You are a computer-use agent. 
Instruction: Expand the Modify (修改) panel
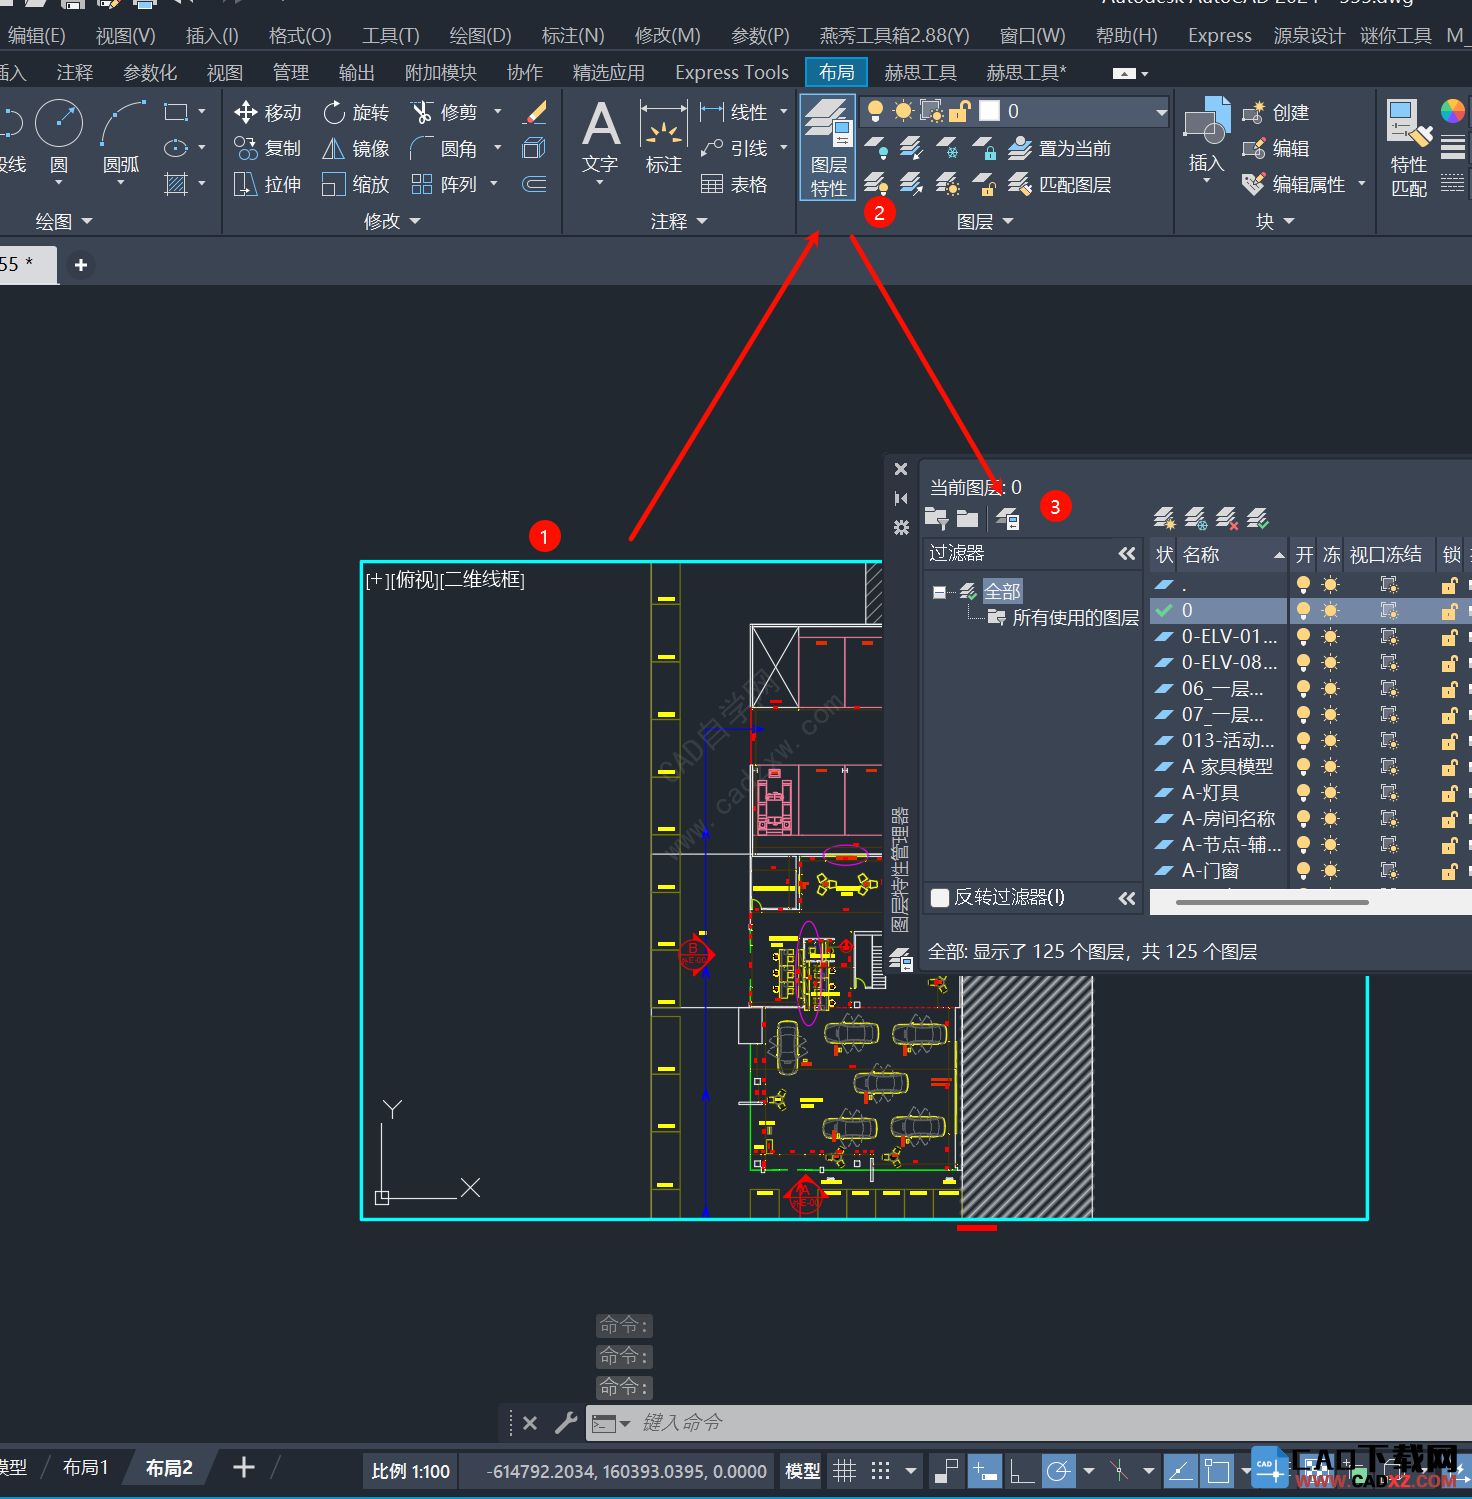coord(392,221)
